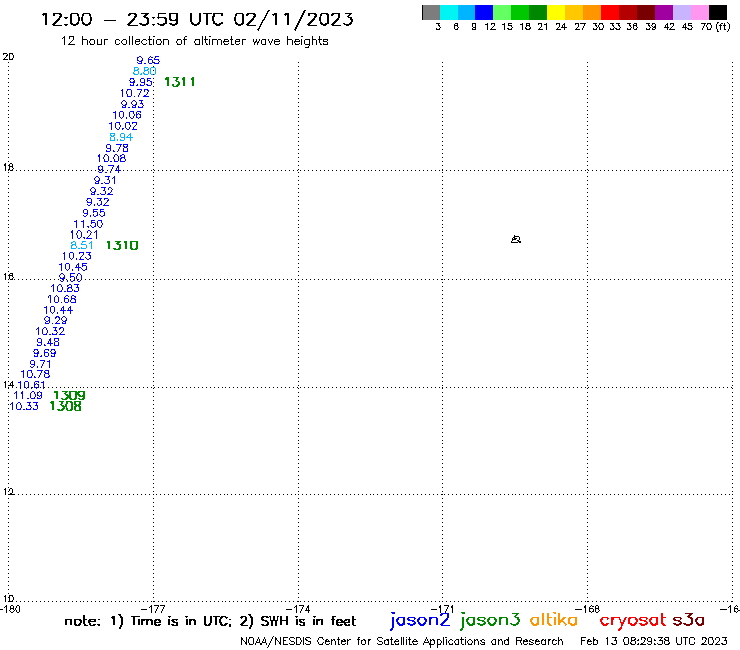Click the -177 longitude axis label
The height and width of the screenshot is (650, 740).
pos(153,609)
